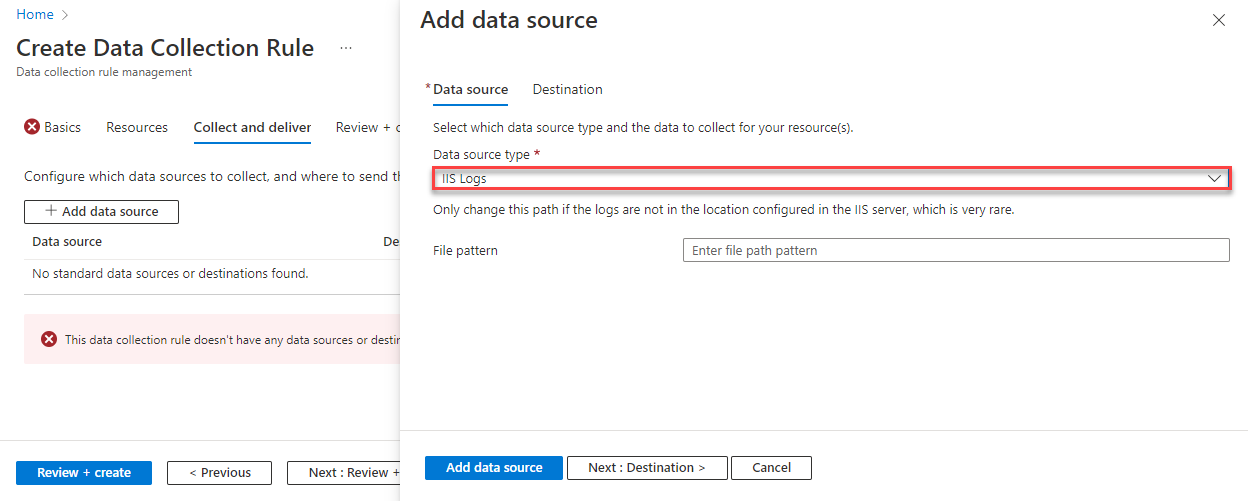Select the Collect and deliver tab

click(x=252, y=127)
